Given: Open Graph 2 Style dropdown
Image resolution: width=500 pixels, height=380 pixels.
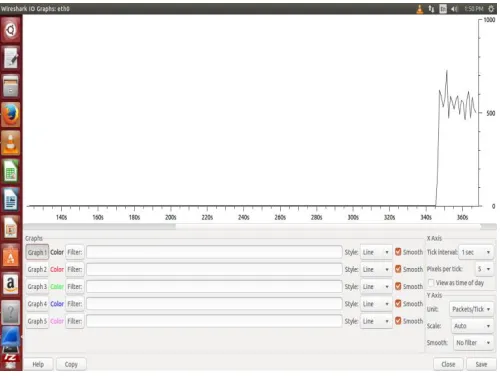Looking at the screenshot, I should tap(376, 269).
